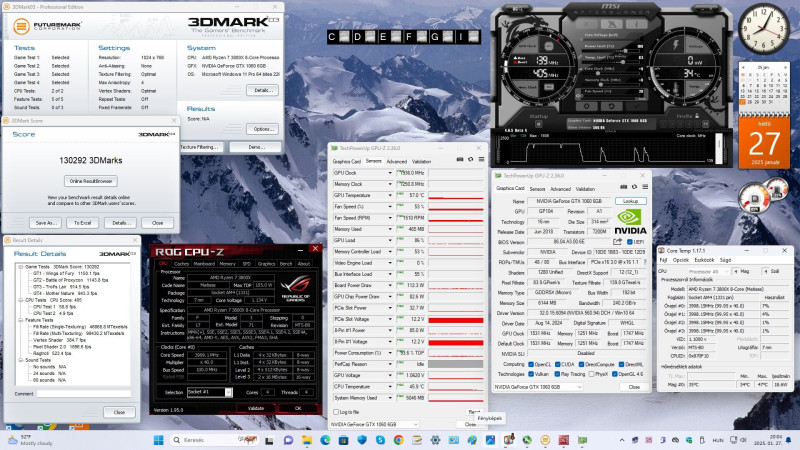The width and height of the screenshot is (800, 450).
Task: Open MSI Afterburner settings gear
Action: pos(587,106)
